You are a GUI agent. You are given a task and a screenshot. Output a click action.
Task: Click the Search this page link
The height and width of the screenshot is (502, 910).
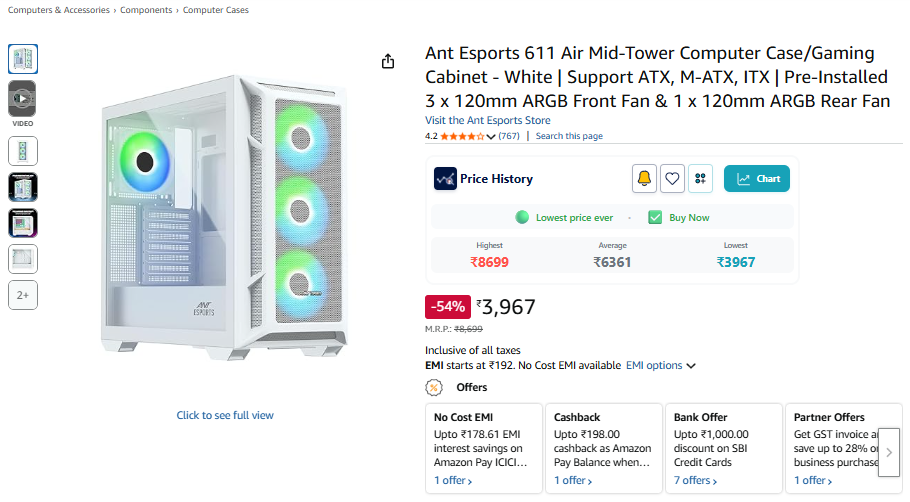click(x=569, y=136)
